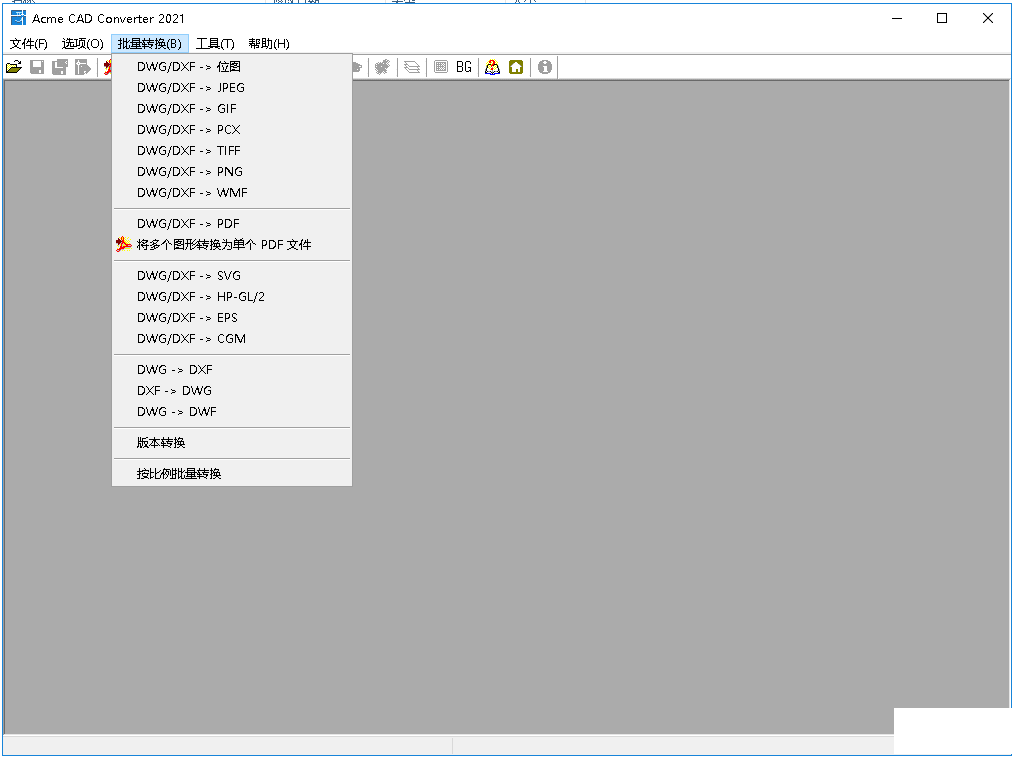
Task: Click the pan/redraw tool icon
Action: point(383,67)
